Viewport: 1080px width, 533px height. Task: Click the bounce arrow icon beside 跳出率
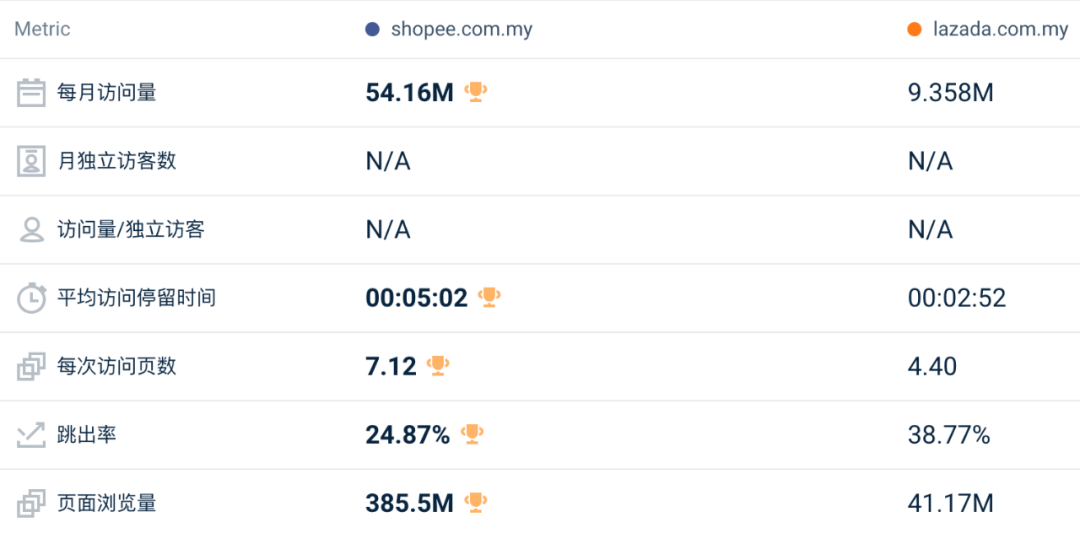32,435
